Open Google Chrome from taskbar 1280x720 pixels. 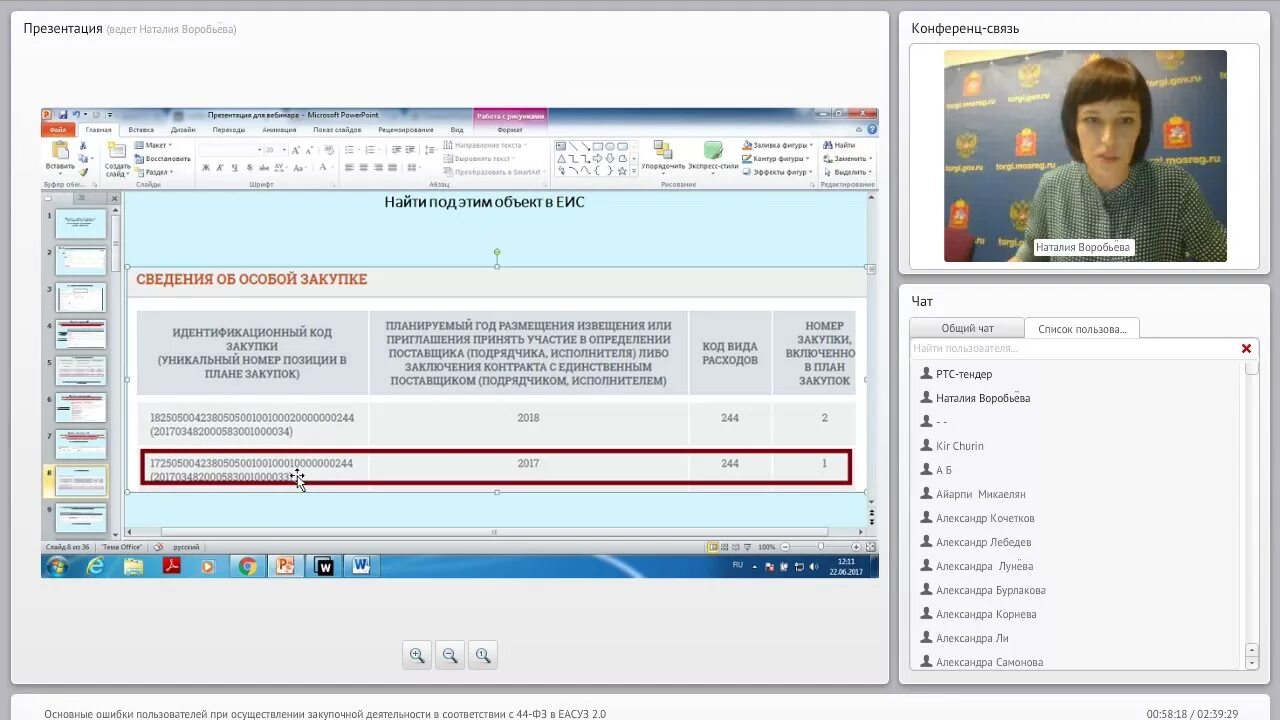pos(247,567)
